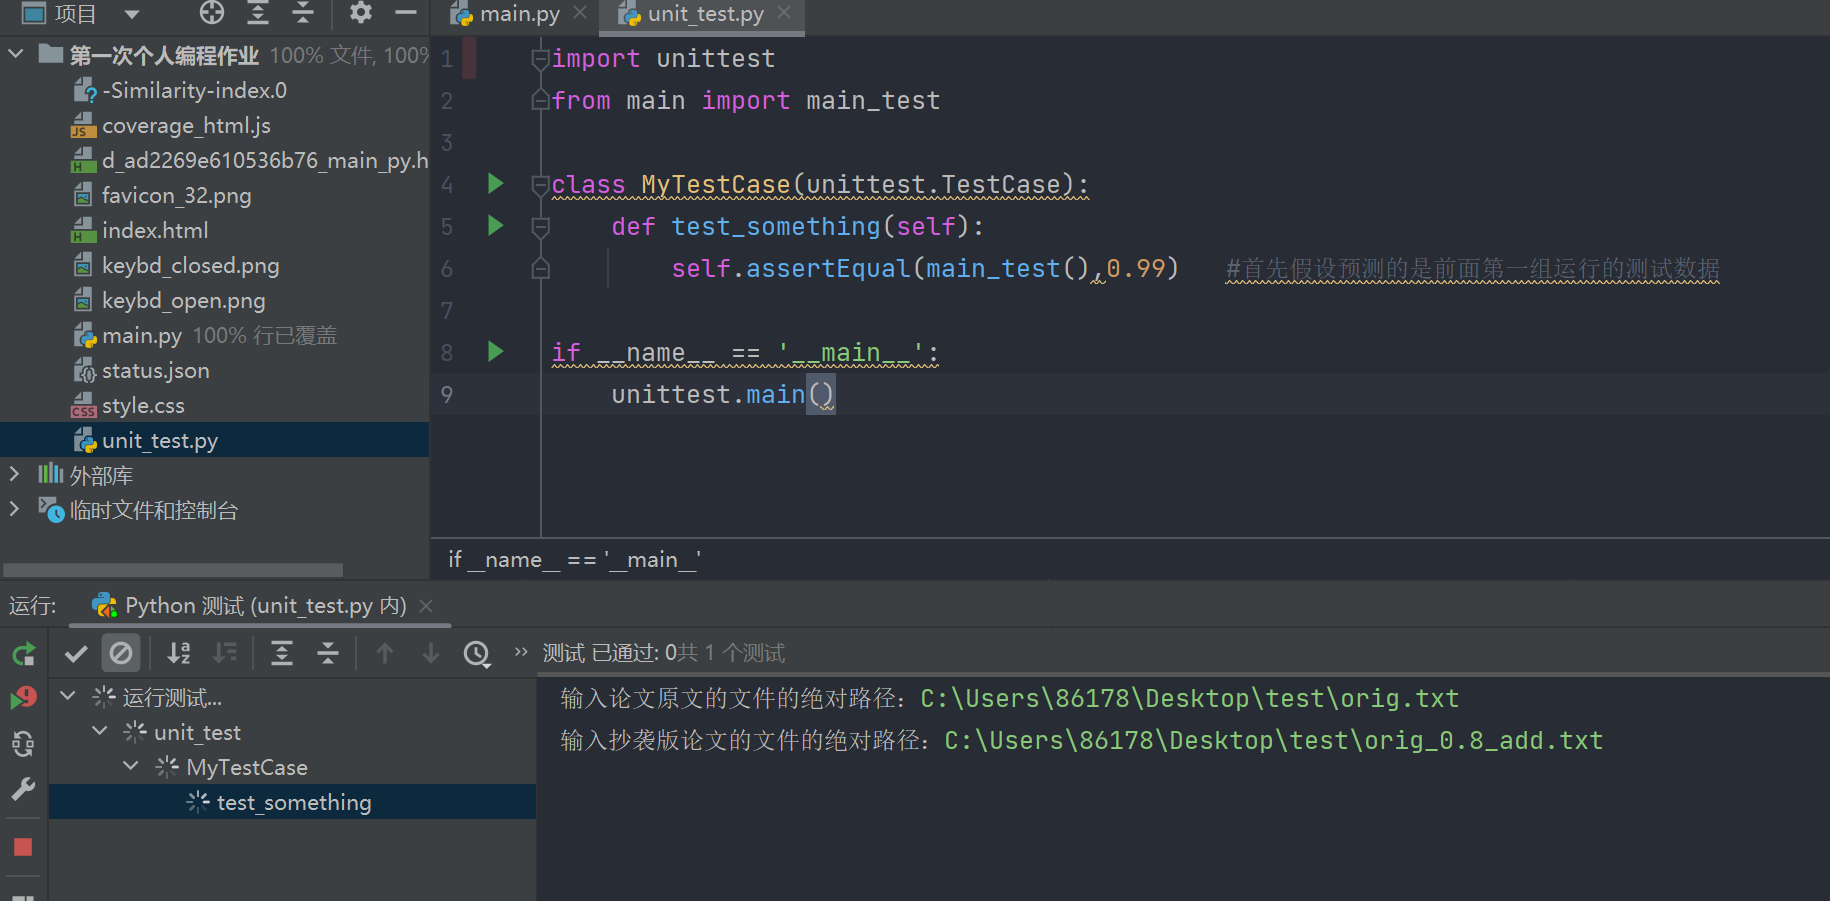1830x901 pixels.
Task: Open index.html from project tree
Action: (155, 231)
